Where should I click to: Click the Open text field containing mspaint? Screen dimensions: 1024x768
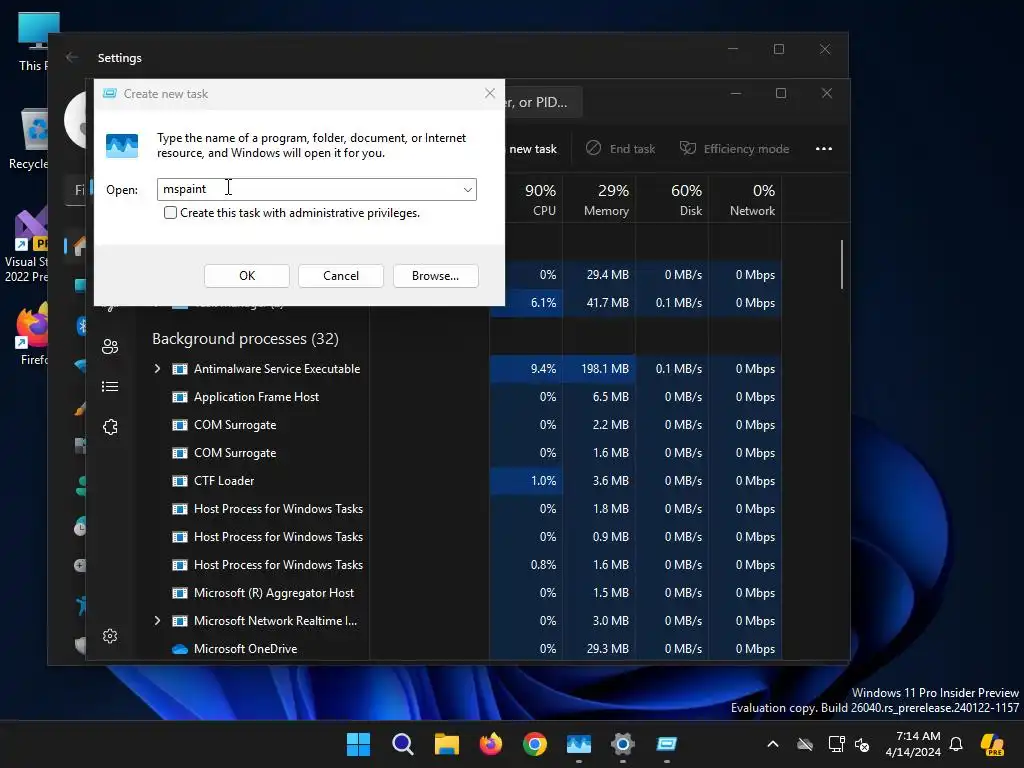[317, 189]
